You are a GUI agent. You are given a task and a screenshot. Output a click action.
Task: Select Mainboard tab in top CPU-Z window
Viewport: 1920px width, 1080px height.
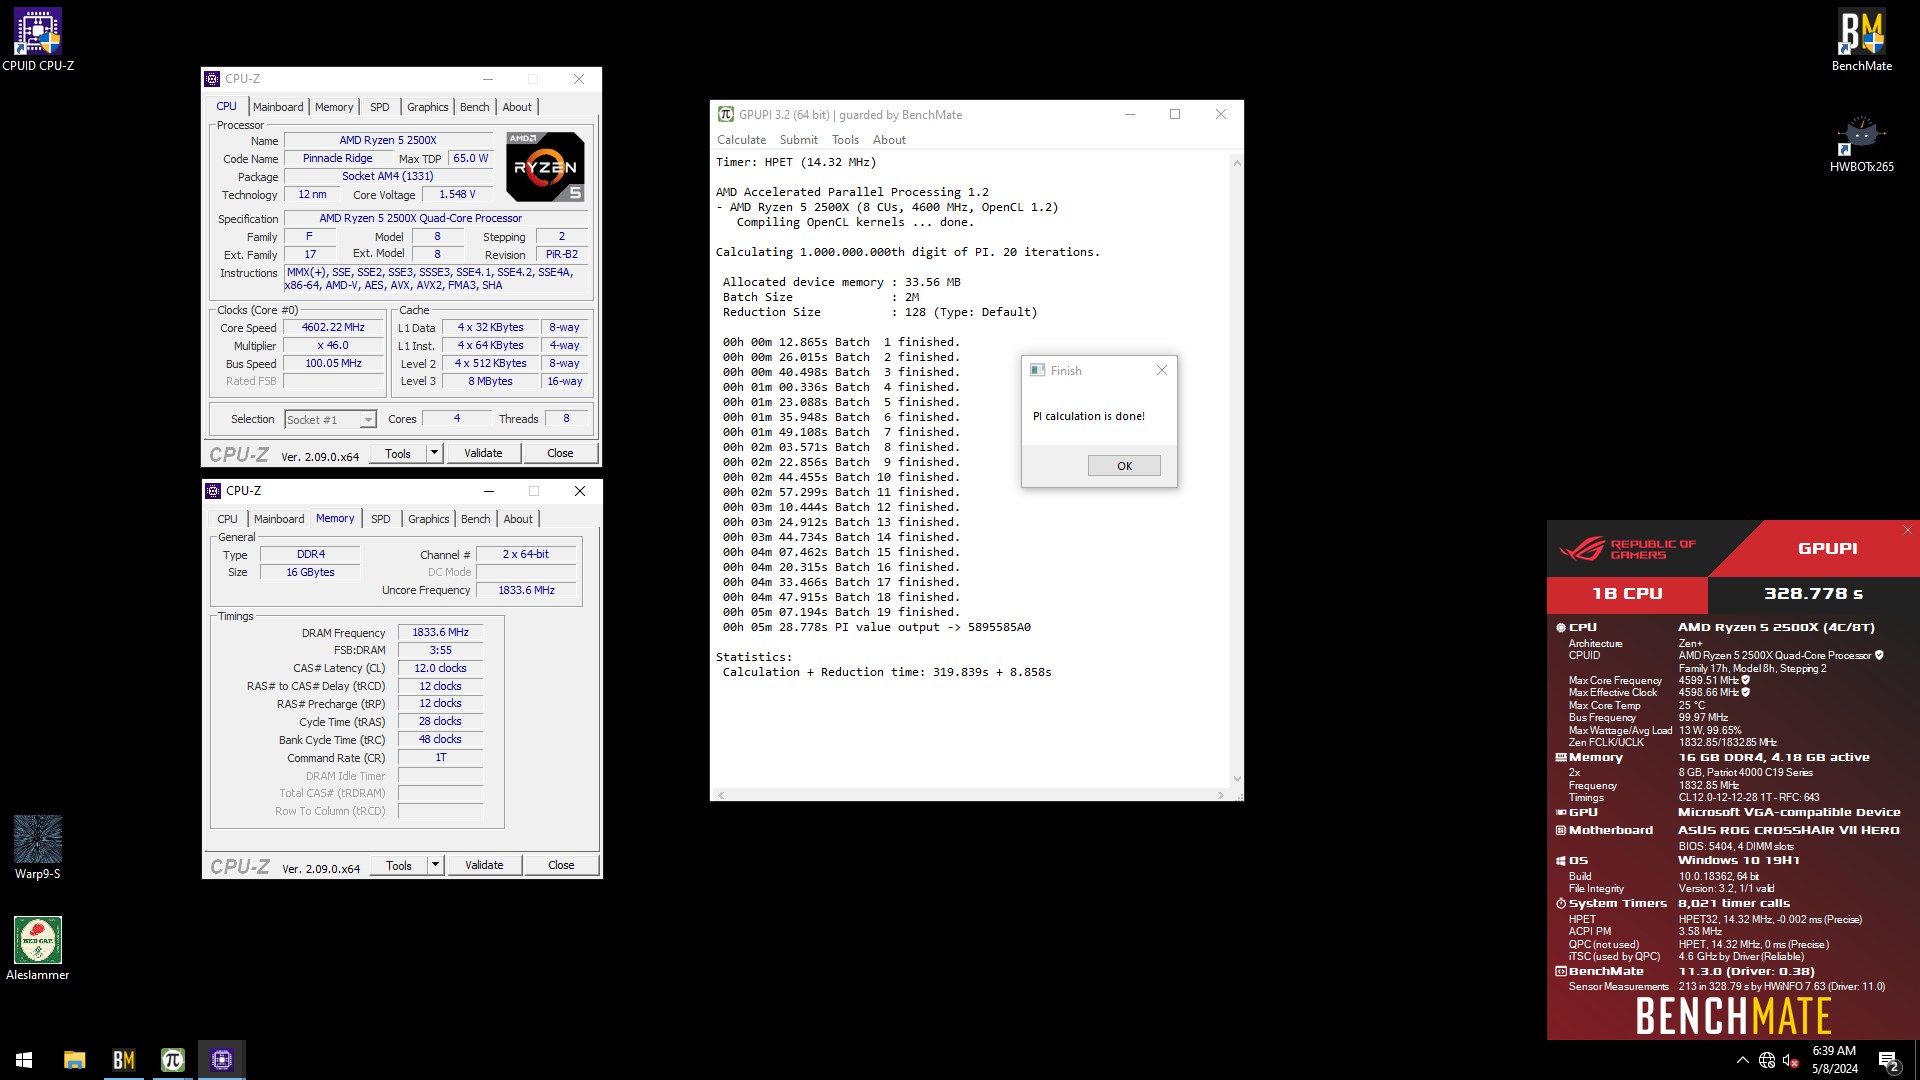click(x=277, y=107)
